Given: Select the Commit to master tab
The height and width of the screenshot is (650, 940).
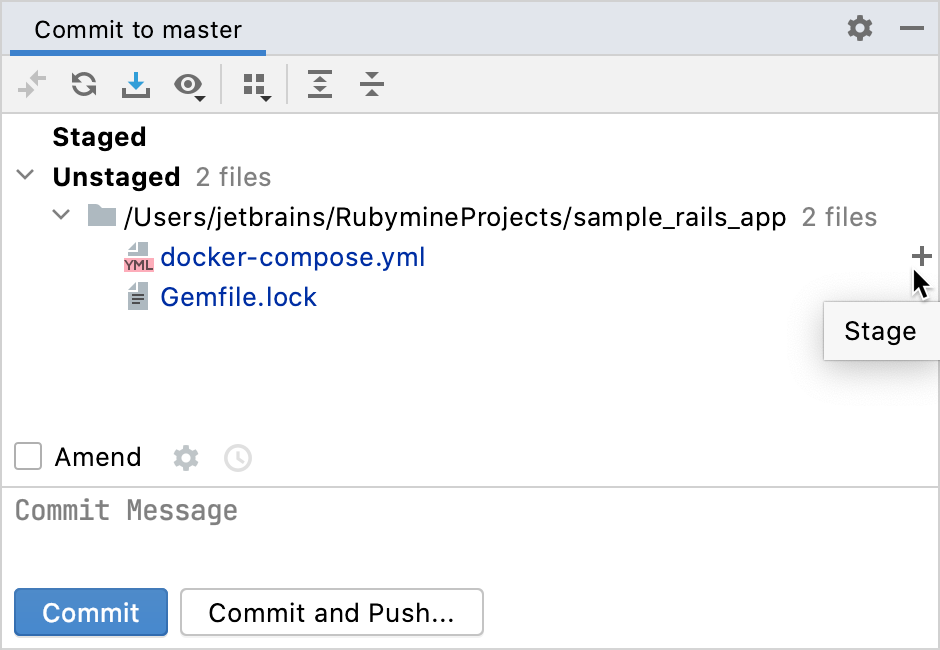Looking at the screenshot, I should coord(136,30).
